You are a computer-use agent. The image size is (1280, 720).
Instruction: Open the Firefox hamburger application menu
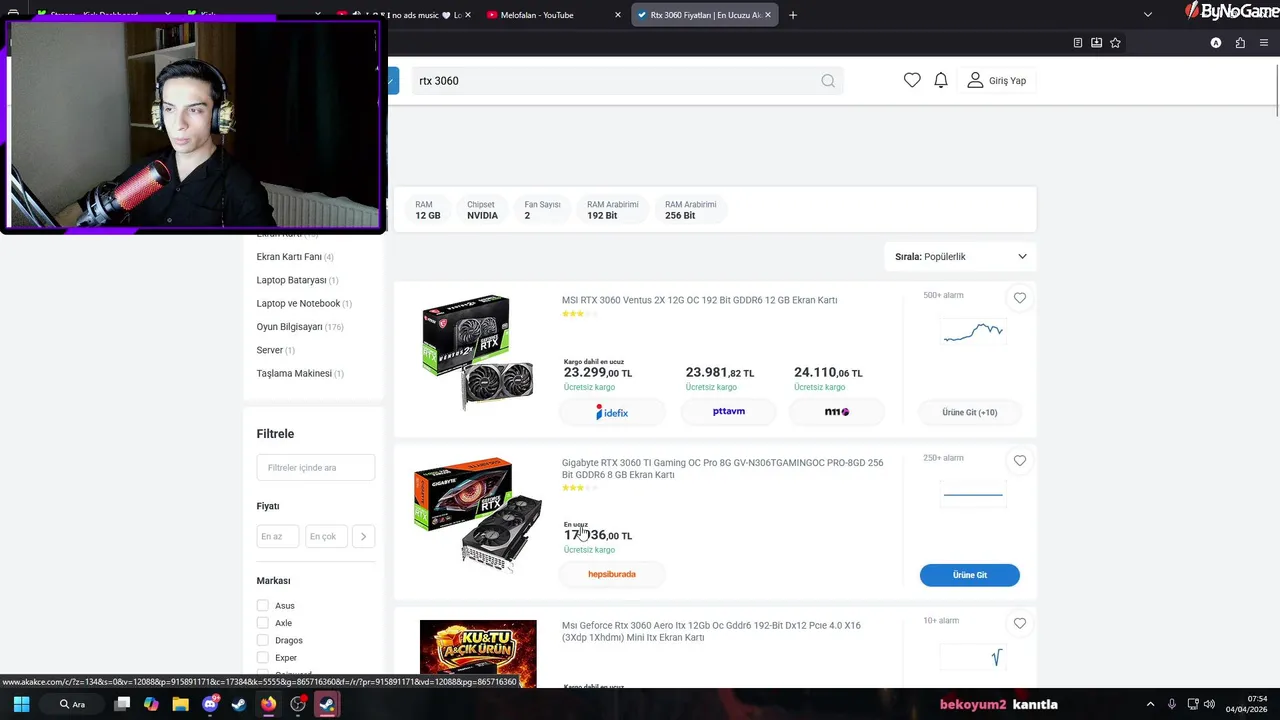tap(1264, 43)
